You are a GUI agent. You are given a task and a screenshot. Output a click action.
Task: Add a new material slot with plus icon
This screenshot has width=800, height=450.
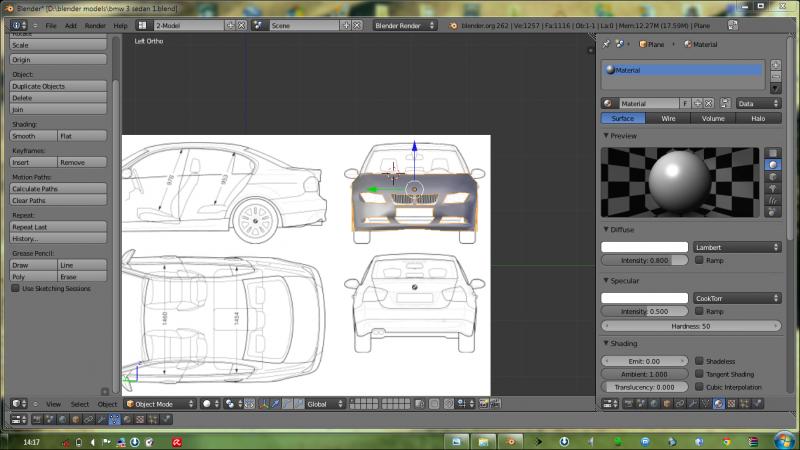[x=775, y=65]
